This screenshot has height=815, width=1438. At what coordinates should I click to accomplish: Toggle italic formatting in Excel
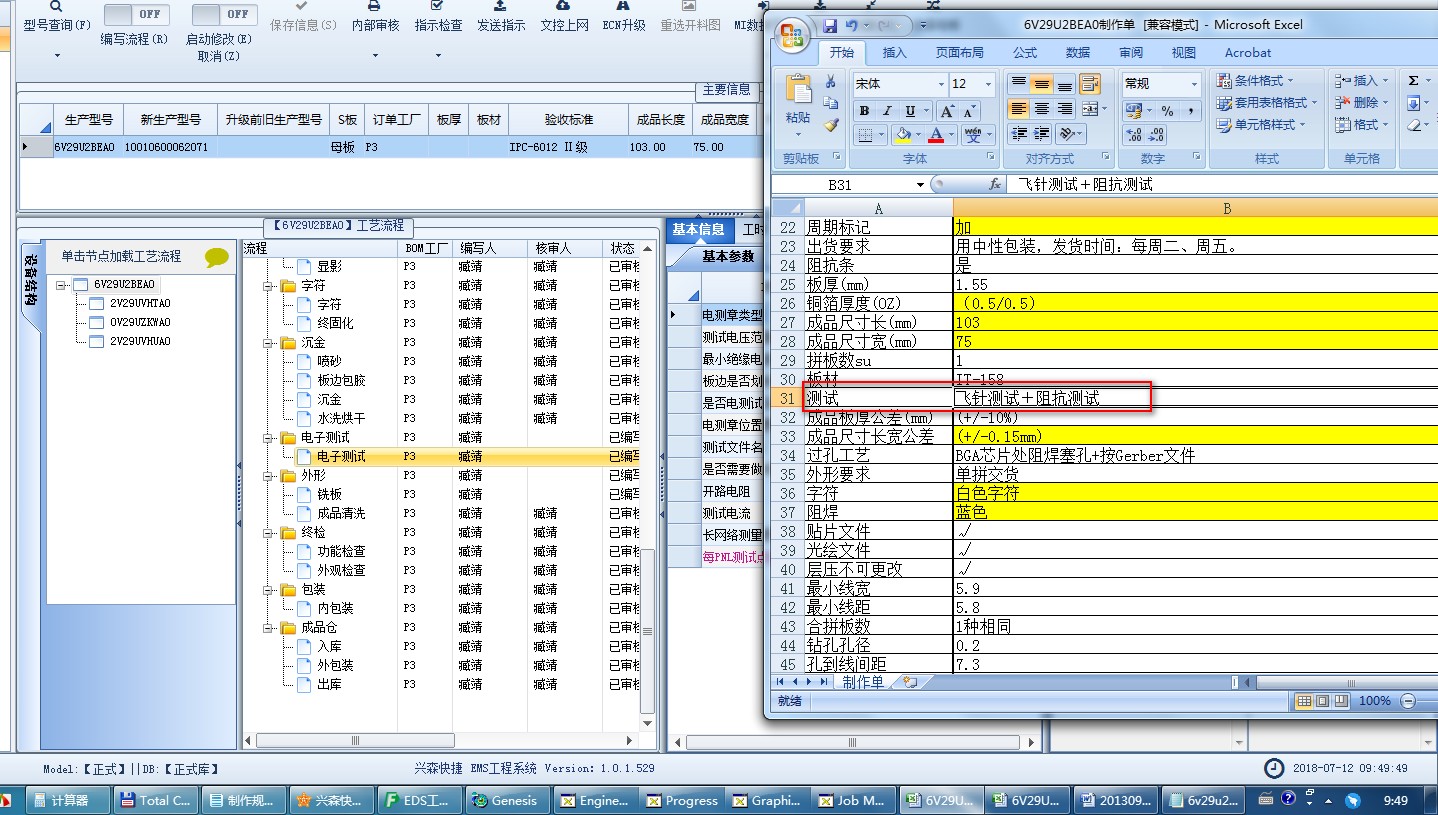pyautogui.click(x=887, y=111)
